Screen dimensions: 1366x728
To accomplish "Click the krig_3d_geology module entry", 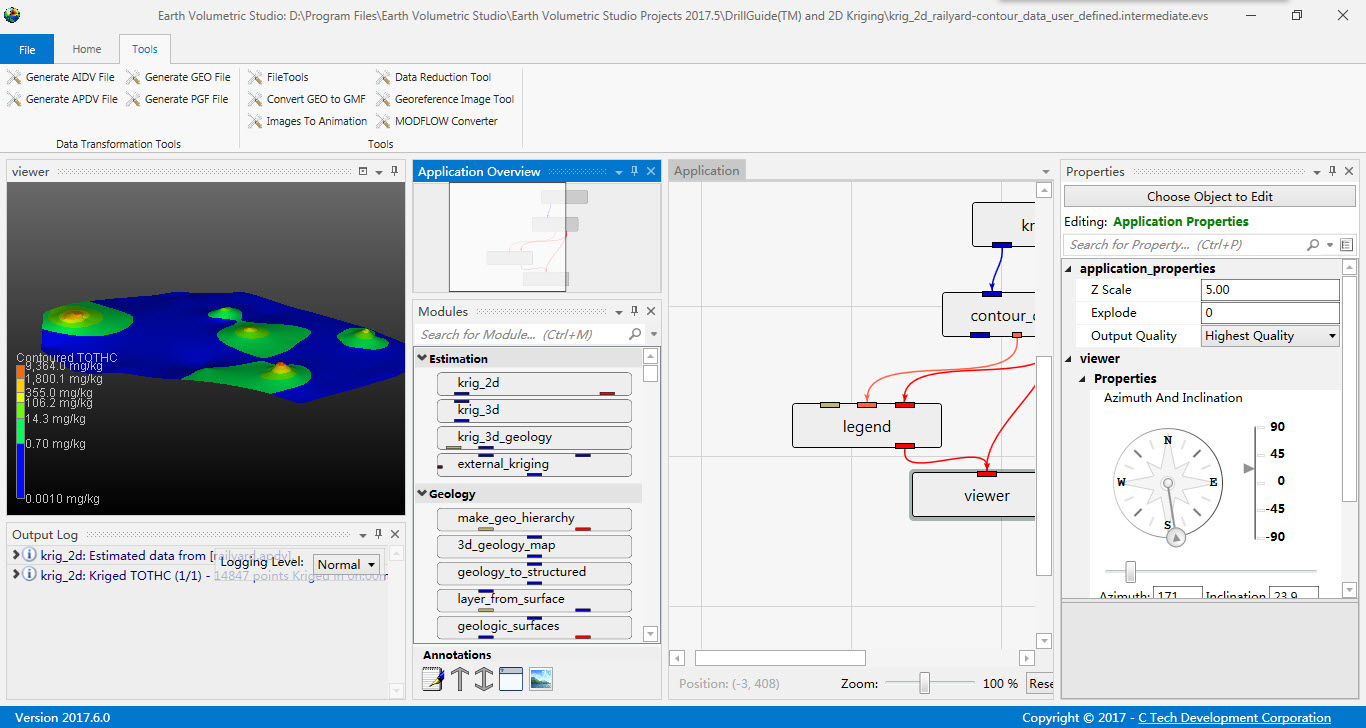I will pyautogui.click(x=534, y=437).
